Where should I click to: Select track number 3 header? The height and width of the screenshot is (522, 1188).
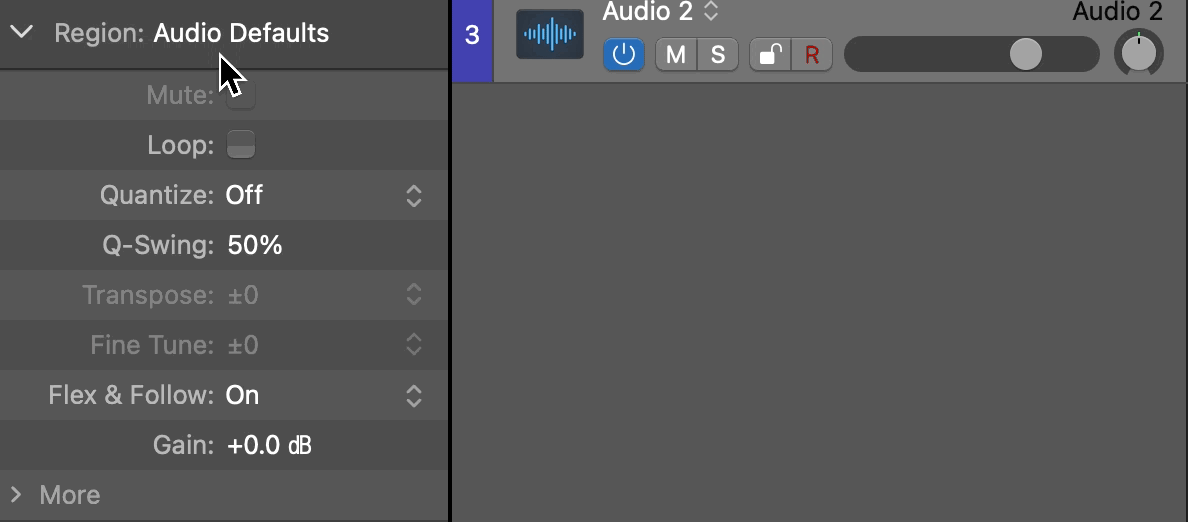(x=472, y=36)
